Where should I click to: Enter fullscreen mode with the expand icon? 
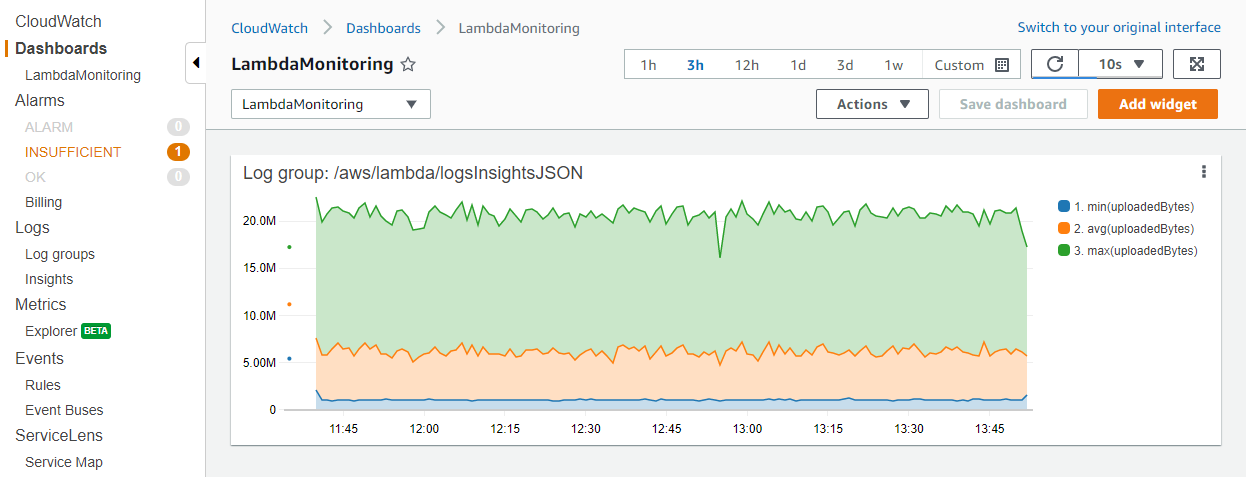click(1196, 64)
